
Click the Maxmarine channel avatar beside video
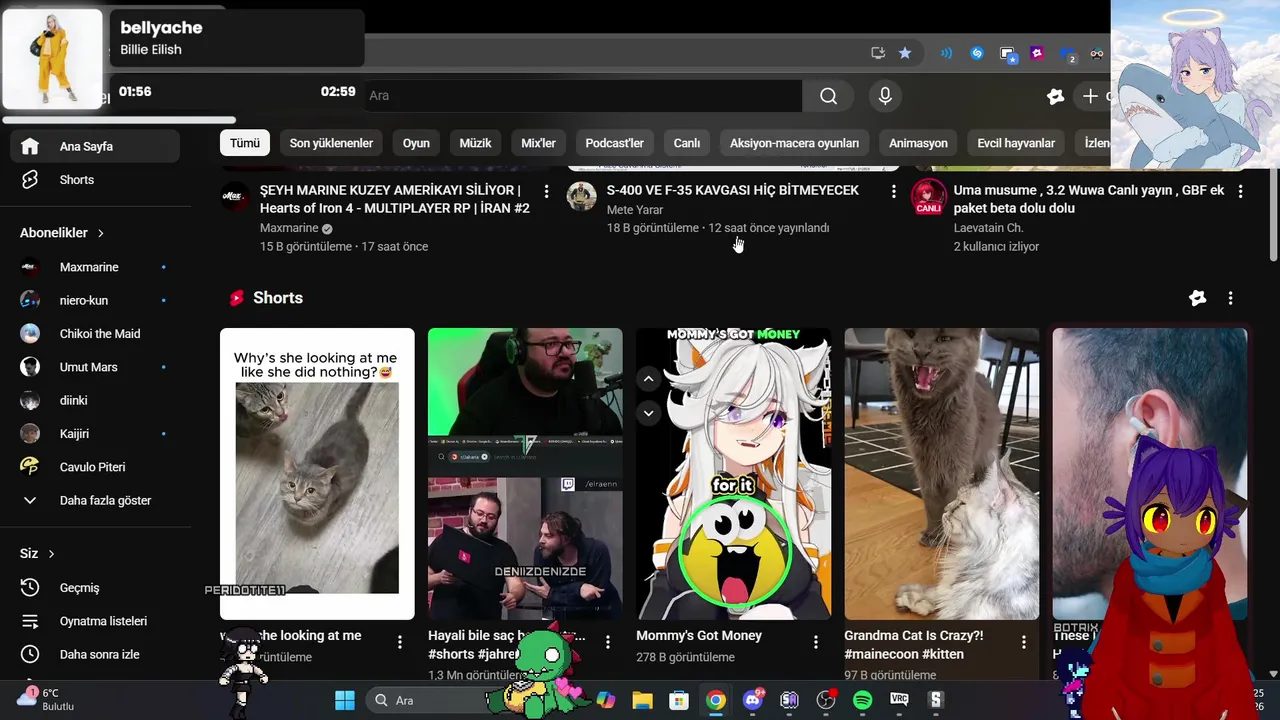235,196
